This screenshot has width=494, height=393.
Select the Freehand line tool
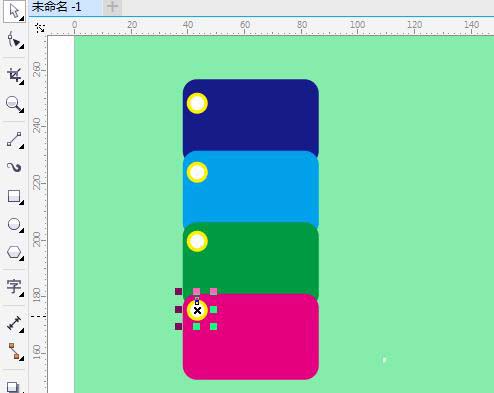[x=14, y=139]
